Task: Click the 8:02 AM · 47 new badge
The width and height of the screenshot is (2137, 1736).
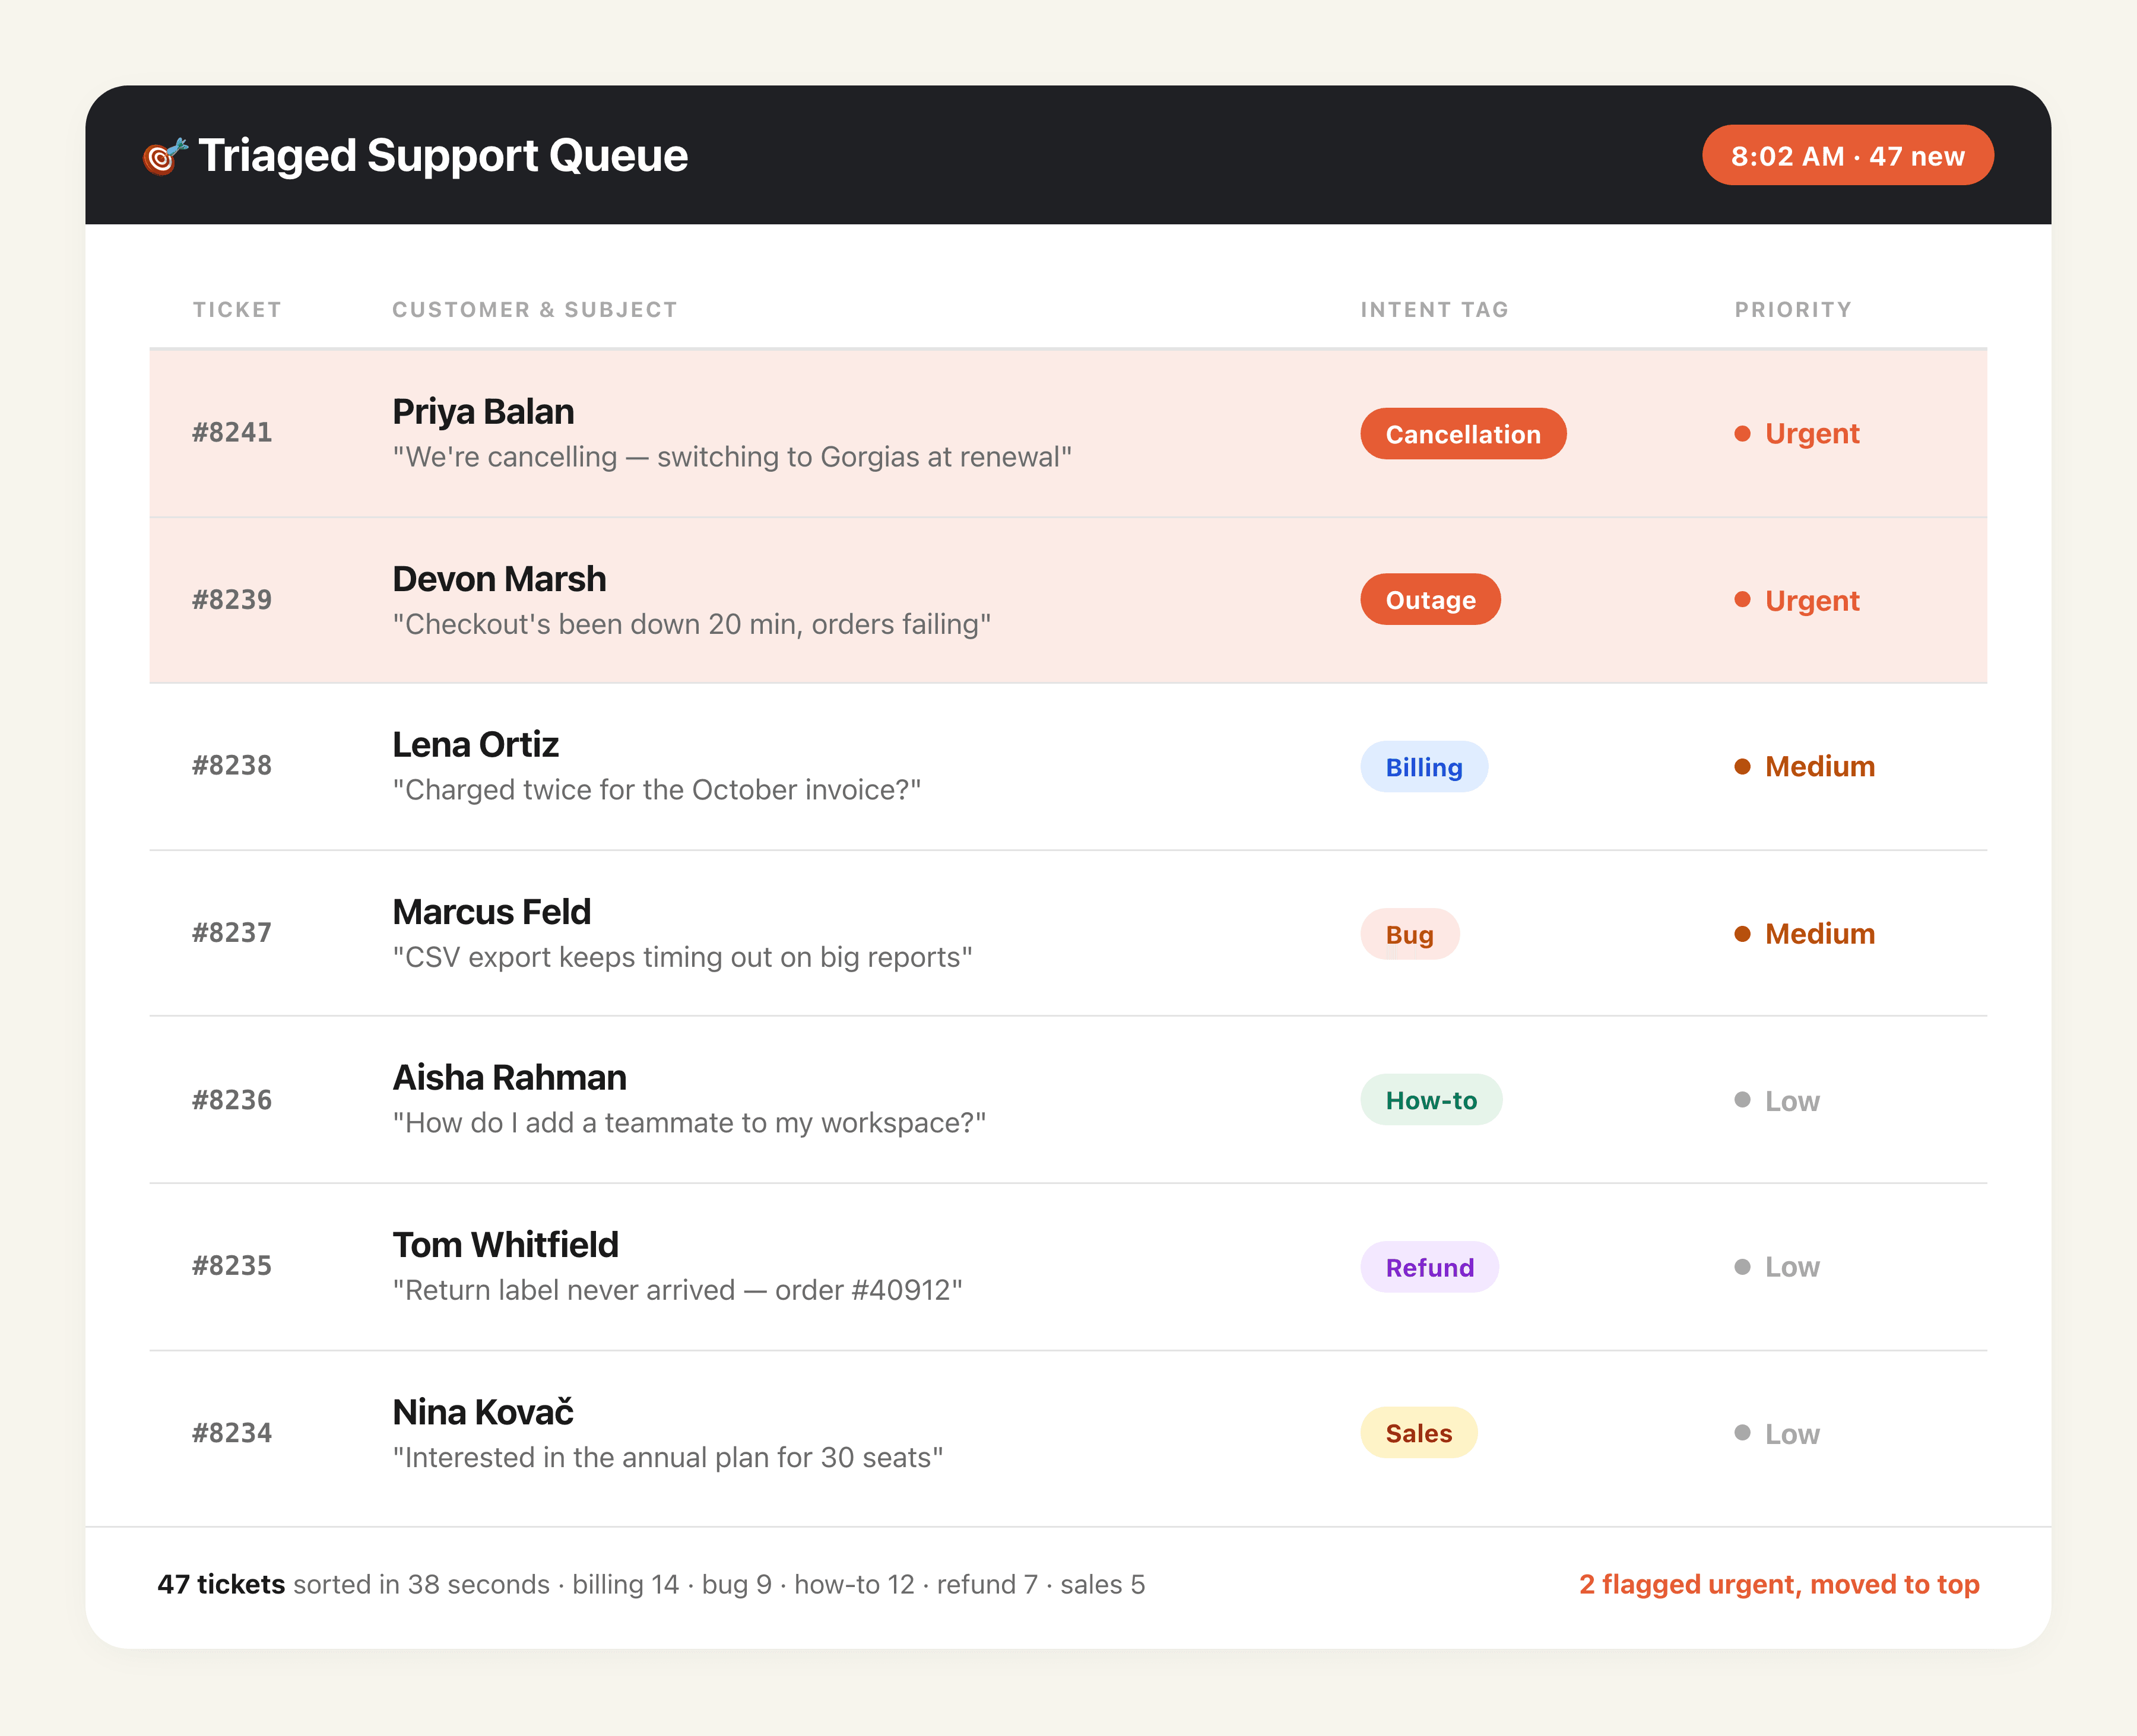Action: click(1847, 156)
